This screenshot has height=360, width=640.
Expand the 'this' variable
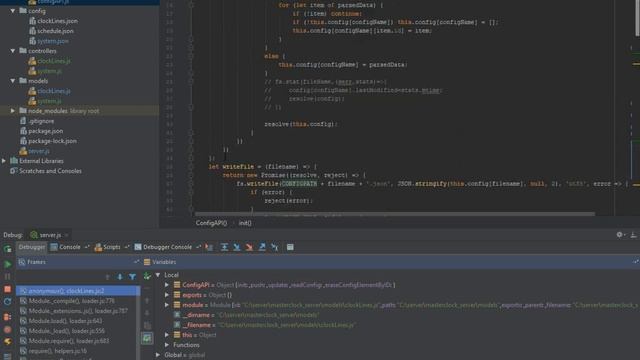[x=167, y=335]
